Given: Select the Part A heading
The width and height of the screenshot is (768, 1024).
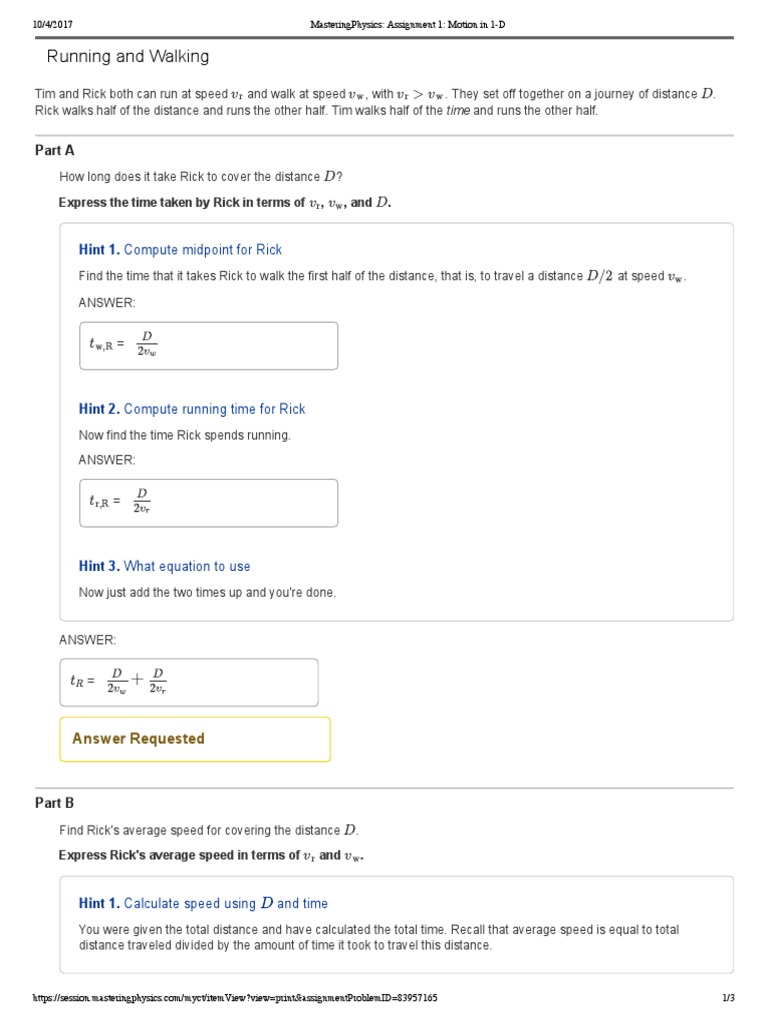Looking at the screenshot, I should 55,150.
